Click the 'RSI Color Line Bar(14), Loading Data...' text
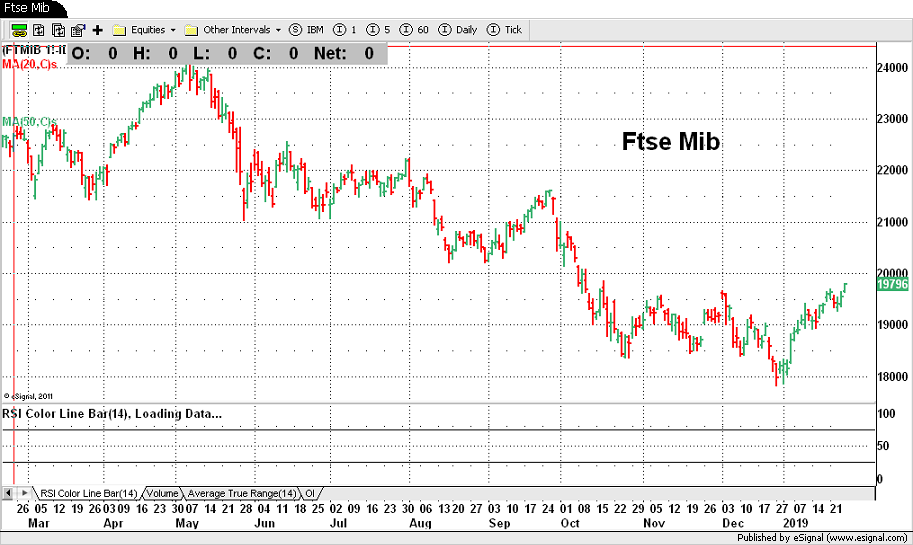This screenshot has height=545, width=913. (x=112, y=414)
